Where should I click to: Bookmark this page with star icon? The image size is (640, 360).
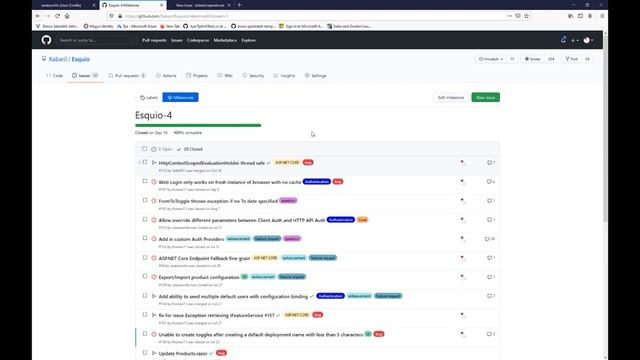[x=527, y=16]
